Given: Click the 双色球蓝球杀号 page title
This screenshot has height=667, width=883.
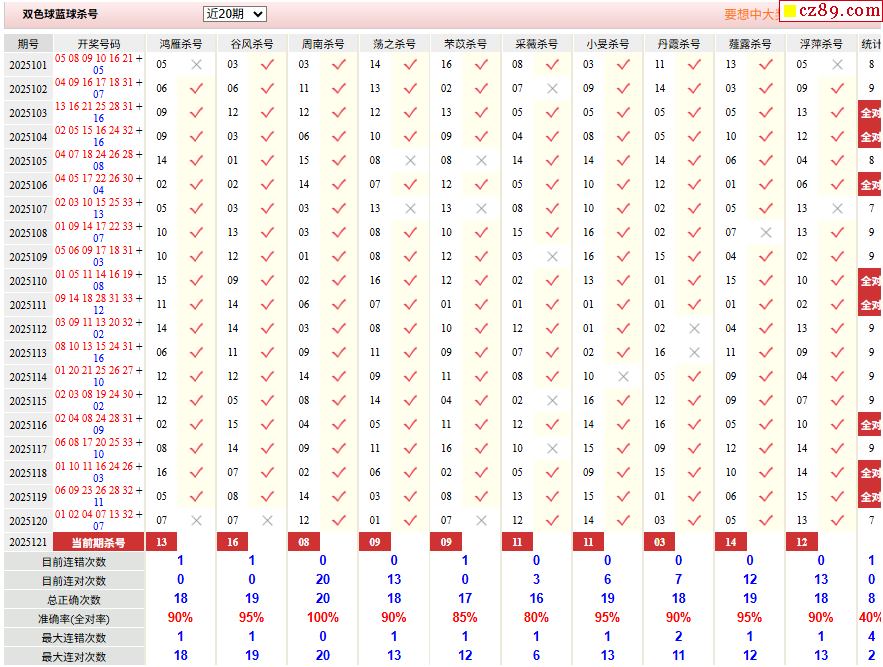Looking at the screenshot, I should tap(61, 15).
